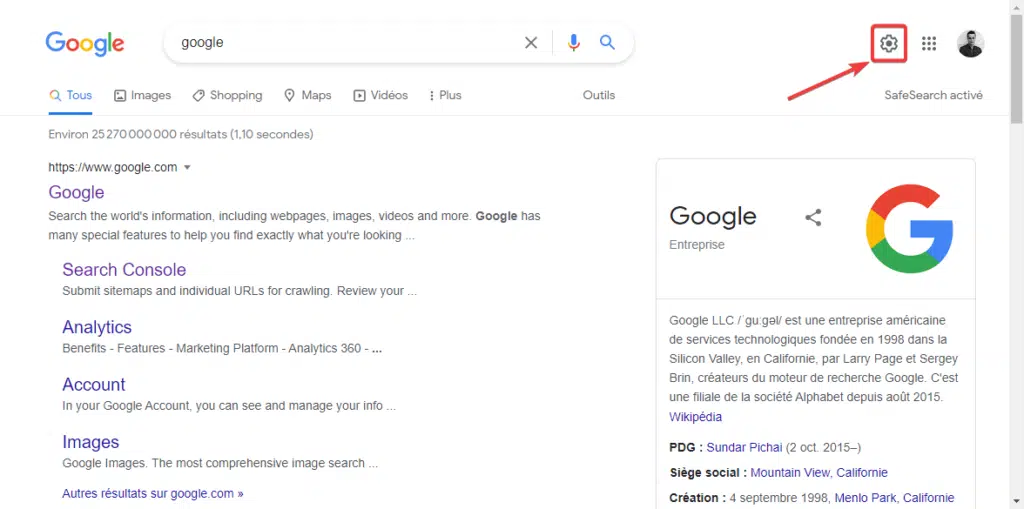Share the Google knowledge panel

click(x=813, y=218)
